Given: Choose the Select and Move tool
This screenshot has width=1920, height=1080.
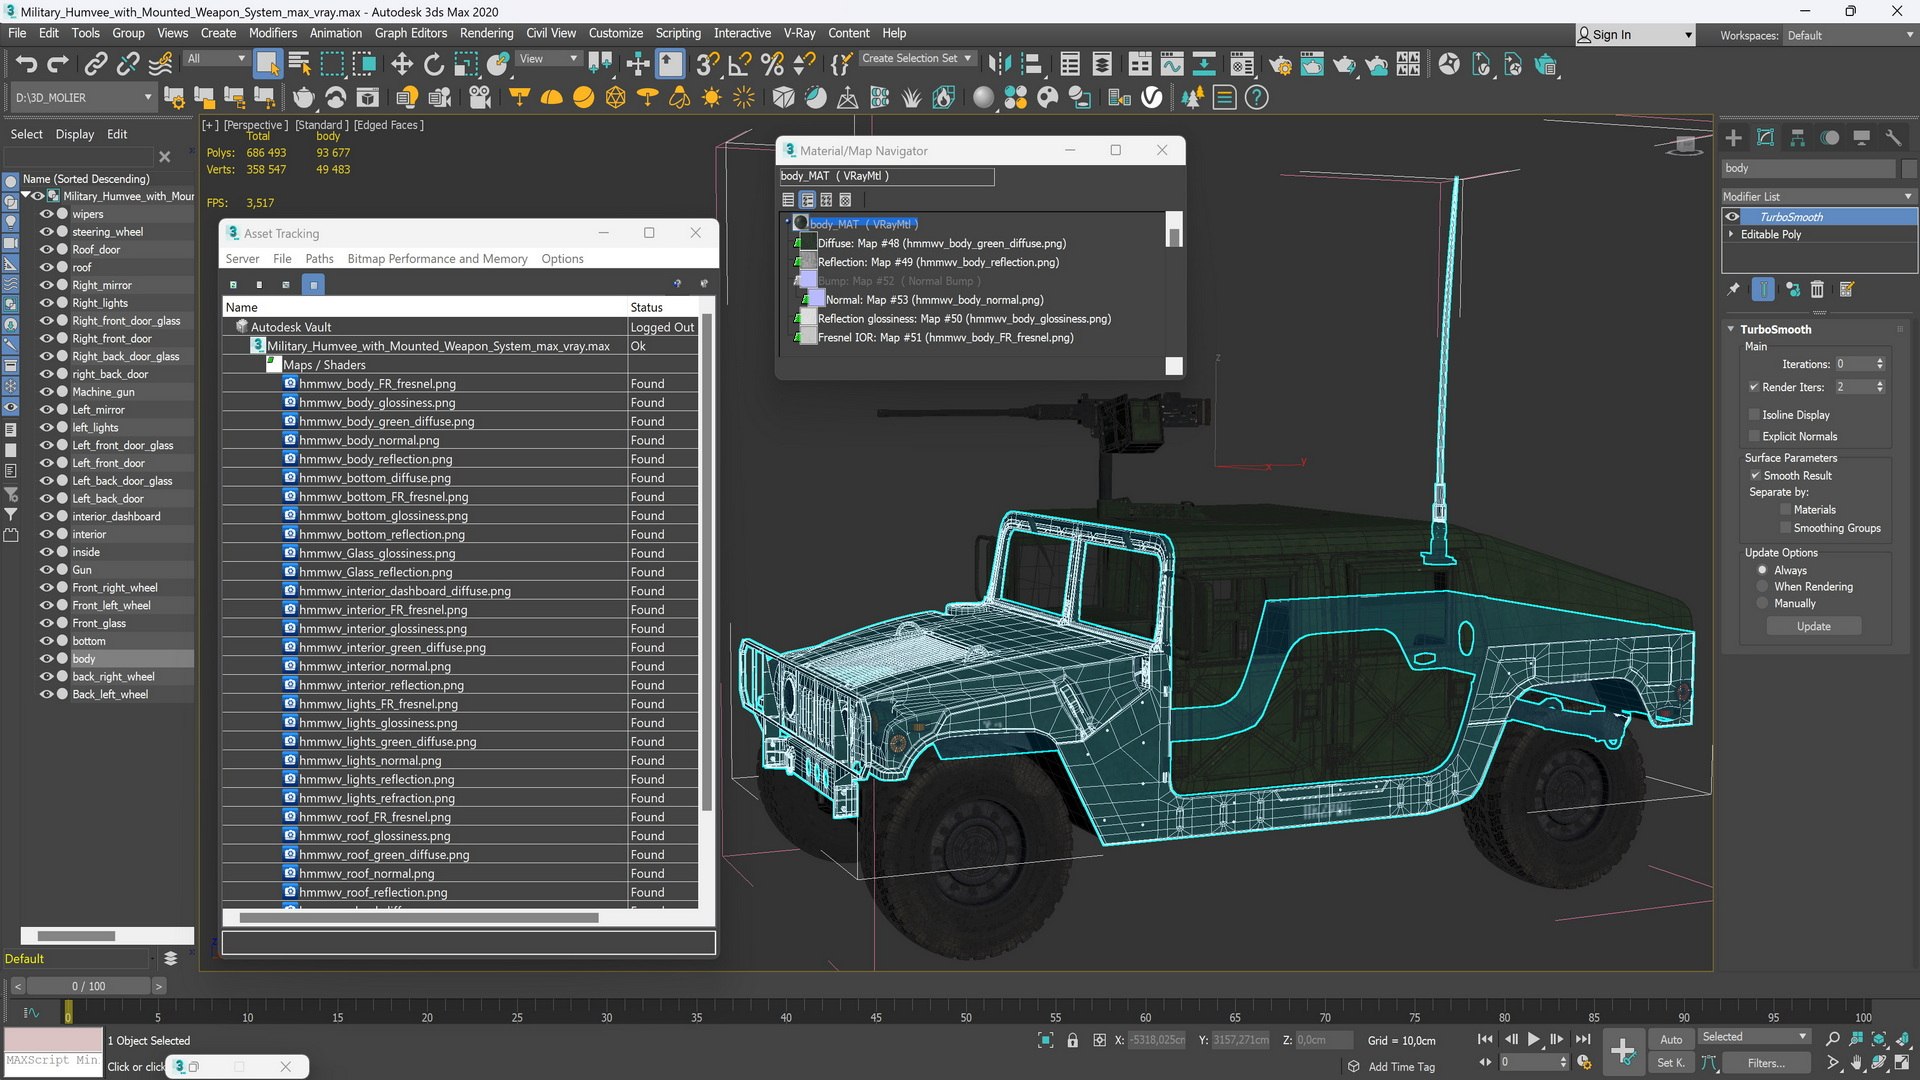Looking at the screenshot, I should 401,65.
